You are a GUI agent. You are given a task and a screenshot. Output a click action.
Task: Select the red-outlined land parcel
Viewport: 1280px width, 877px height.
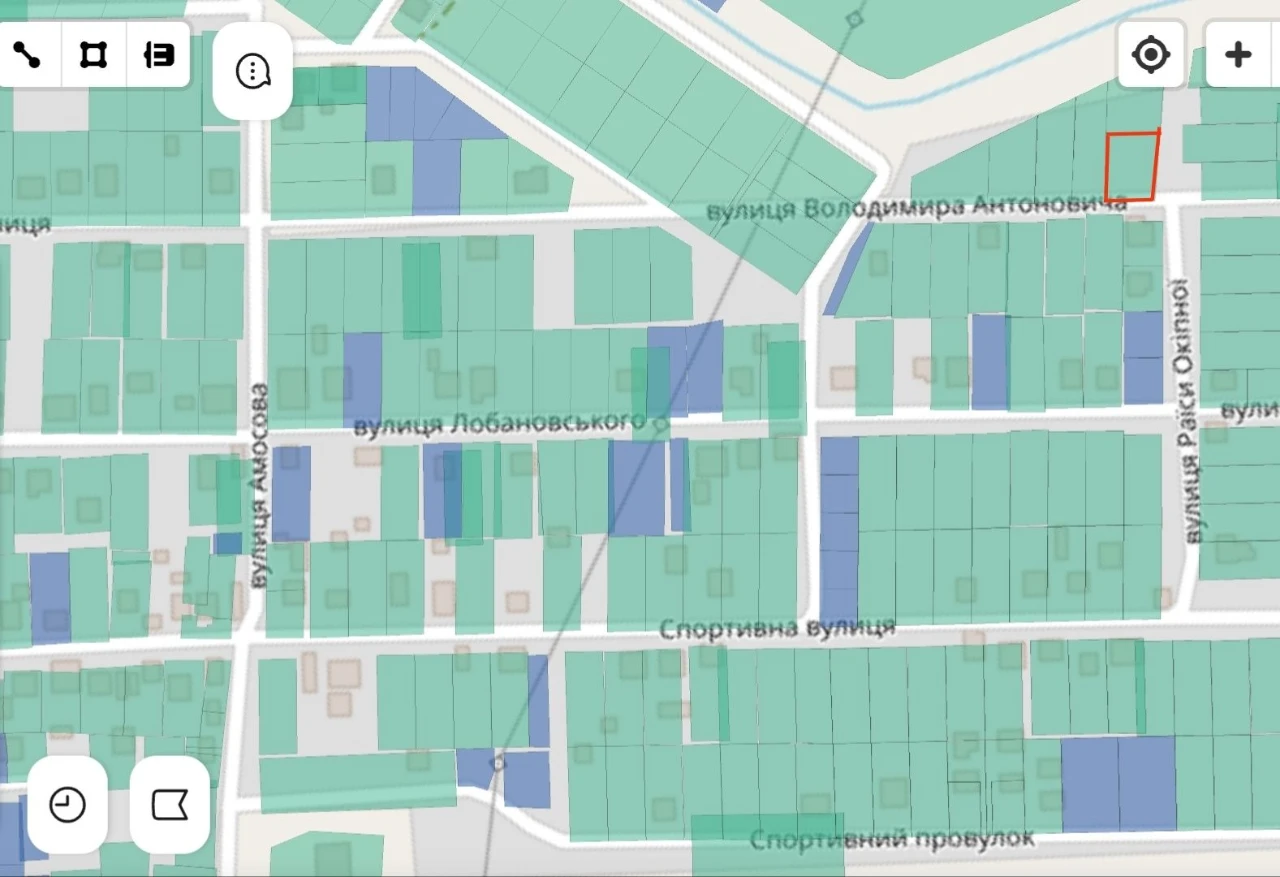(x=1131, y=166)
